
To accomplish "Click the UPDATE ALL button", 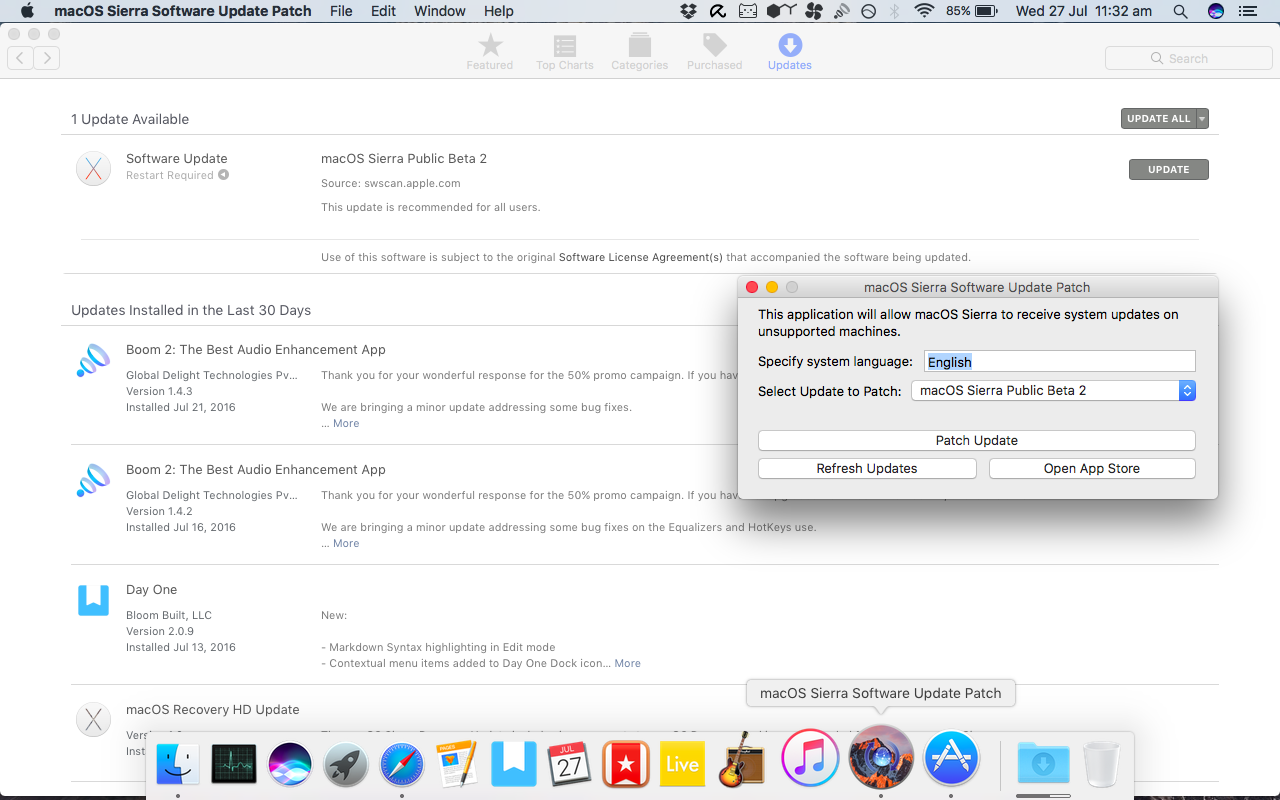I will pyautogui.click(x=1158, y=118).
